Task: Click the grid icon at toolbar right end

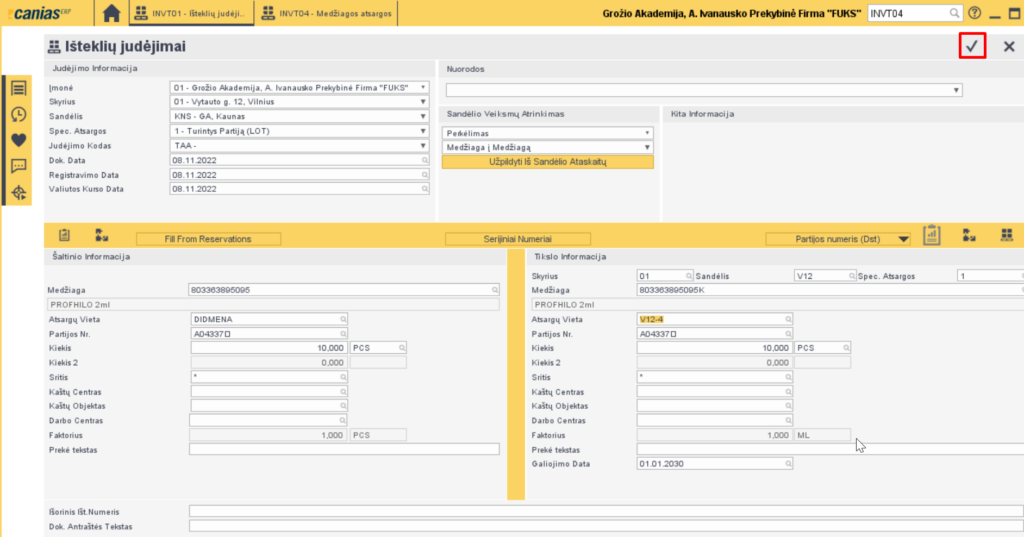Action: coord(1006,236)
